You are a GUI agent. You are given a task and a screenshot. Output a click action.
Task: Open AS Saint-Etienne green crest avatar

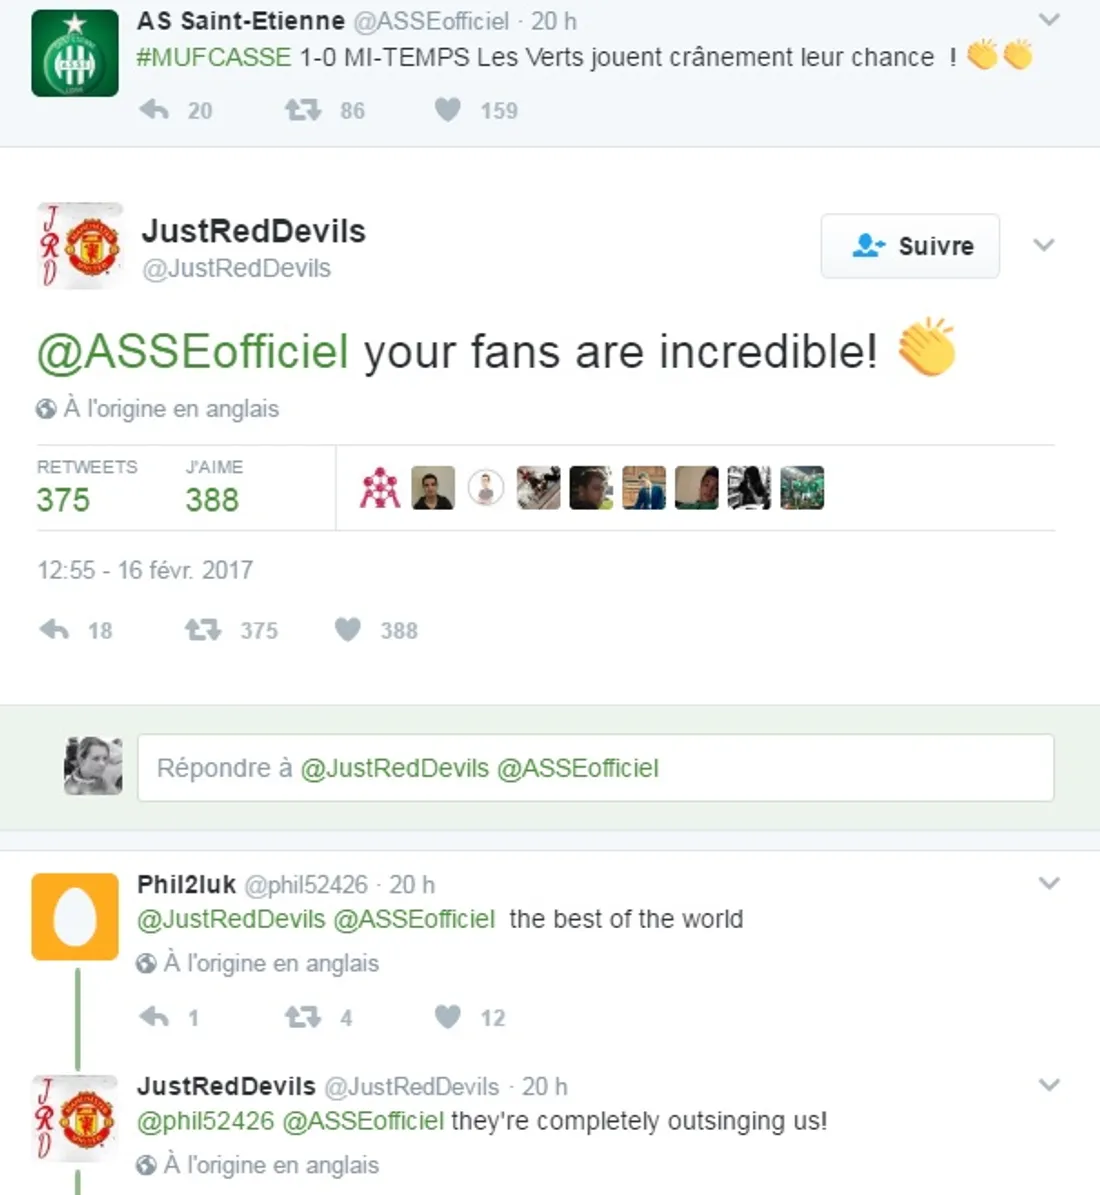pos(75,53)
